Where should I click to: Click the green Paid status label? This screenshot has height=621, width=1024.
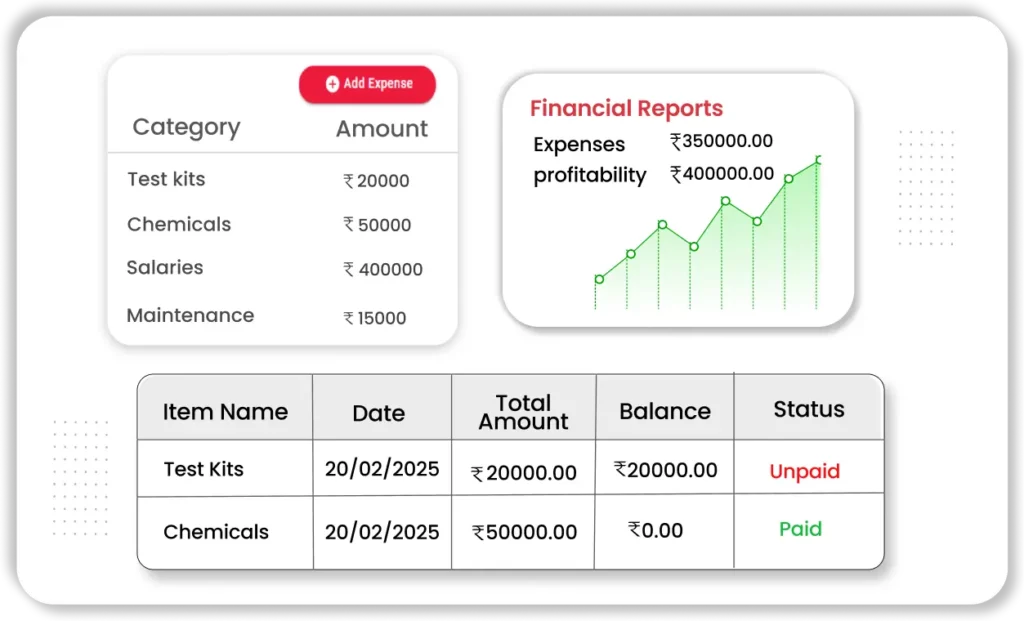click(x=800, y=529)
